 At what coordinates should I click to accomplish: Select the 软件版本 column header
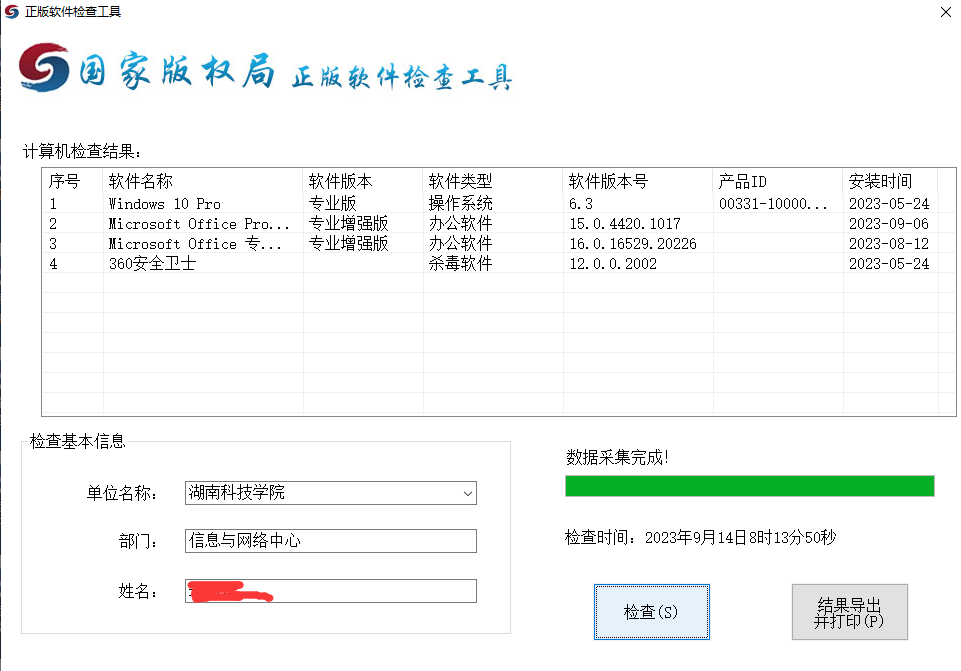[x=363, y=181]
